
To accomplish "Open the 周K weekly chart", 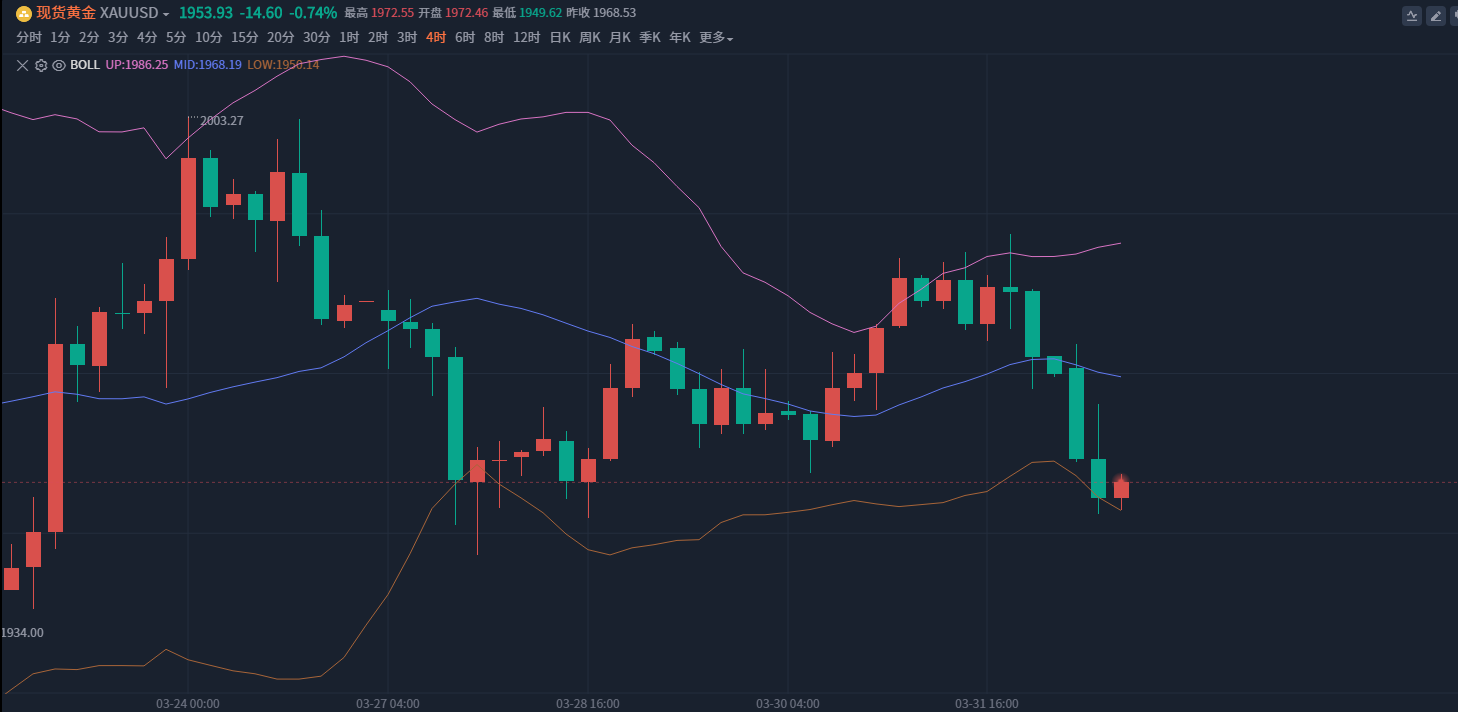I will (590, 38).
